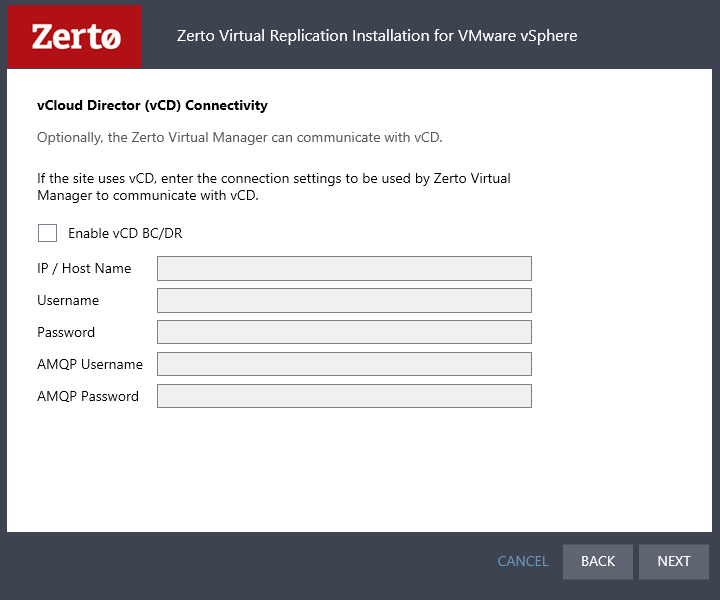
Task: Click the plain 'Password' label text
Action: pyautogui.click(x=66, y=332)
